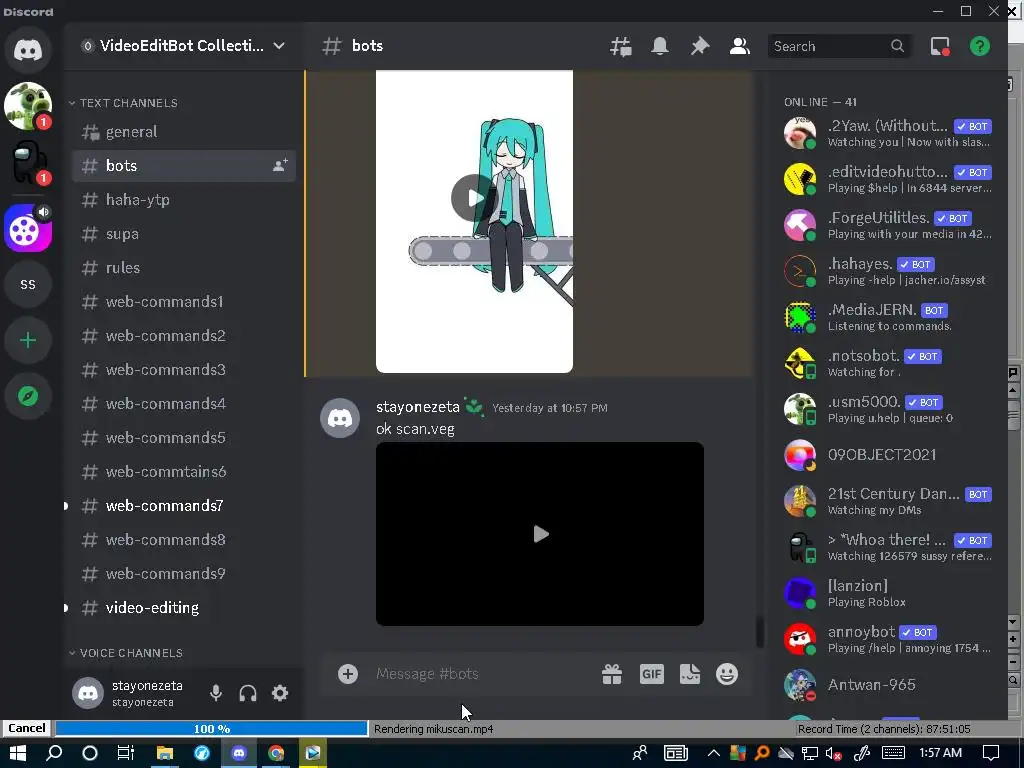Open the web-commands5 channel

click(x=184, y=438)
